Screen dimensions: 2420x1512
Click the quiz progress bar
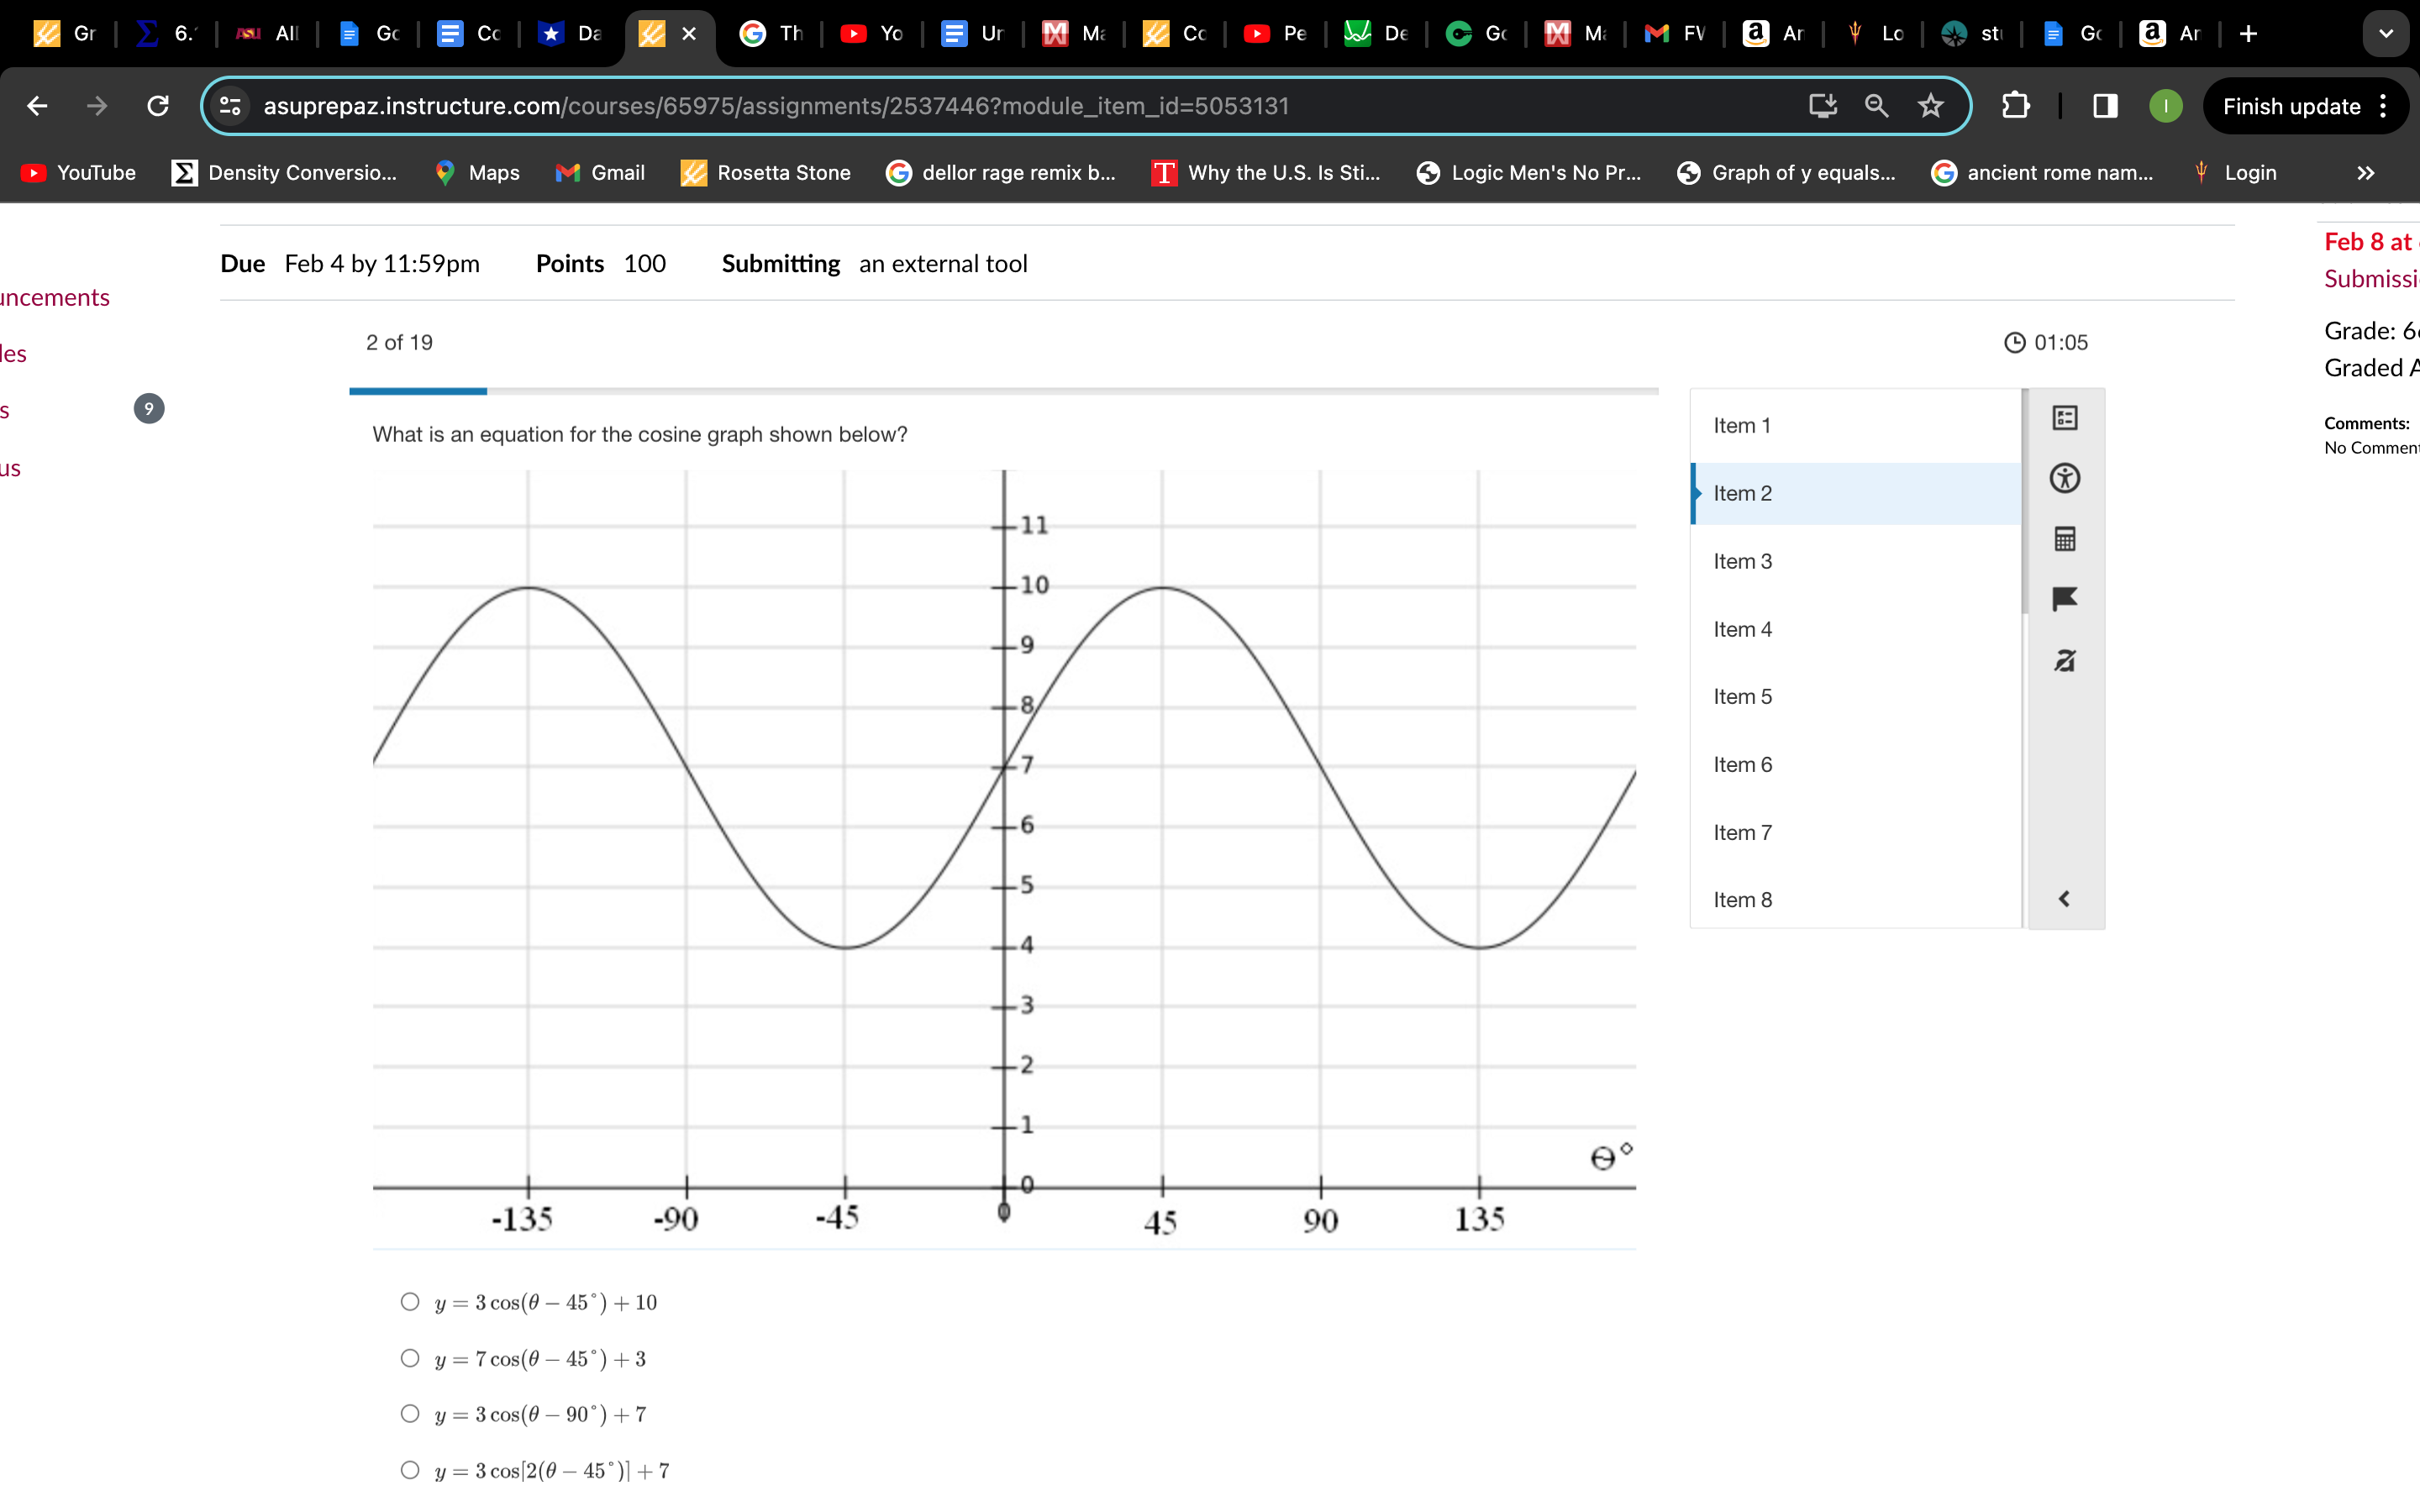coord(1003,391)
